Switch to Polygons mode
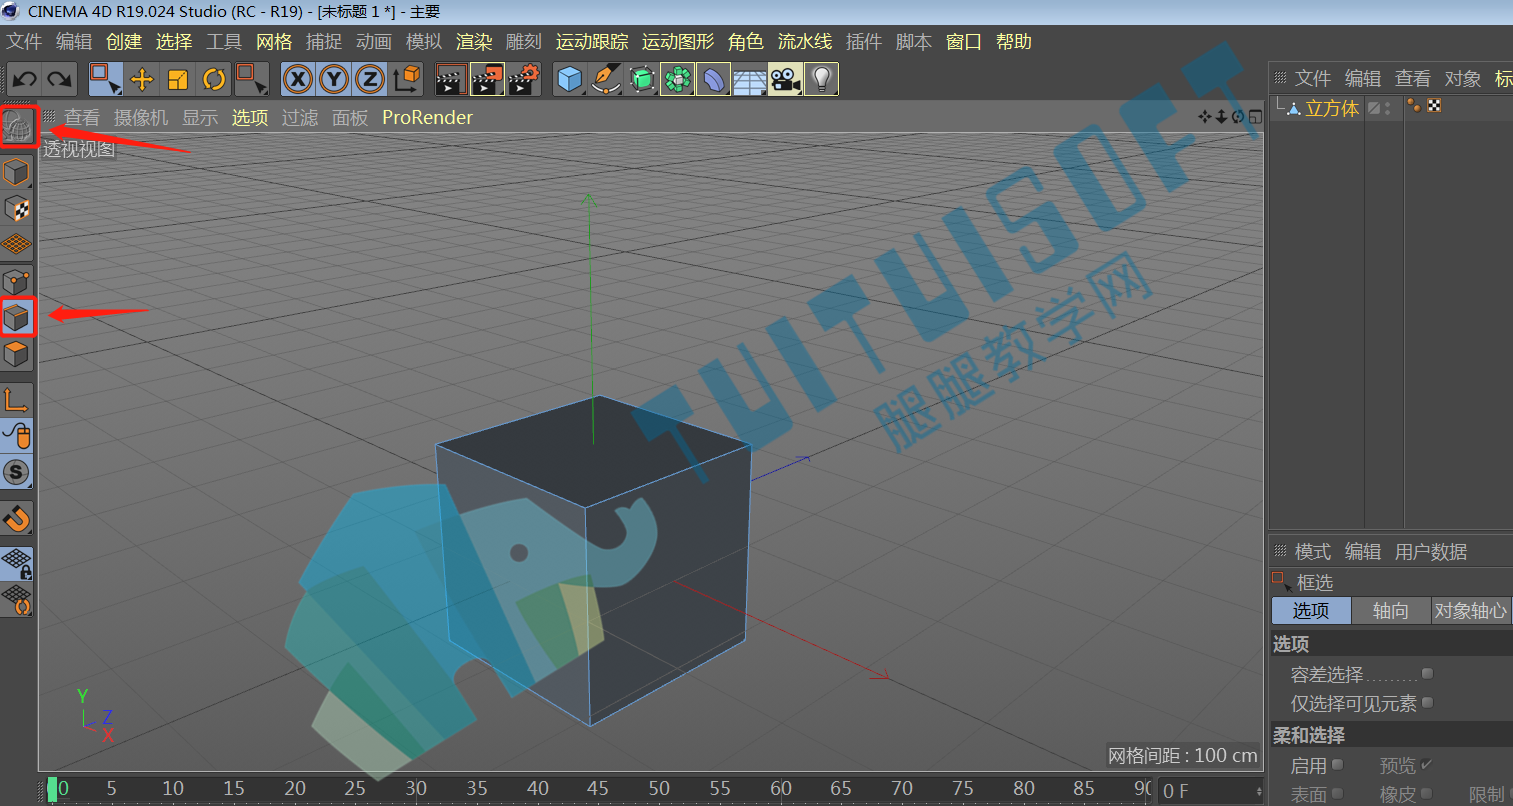1513x806 pixels. pyautogui.click(x=17, y=354)
